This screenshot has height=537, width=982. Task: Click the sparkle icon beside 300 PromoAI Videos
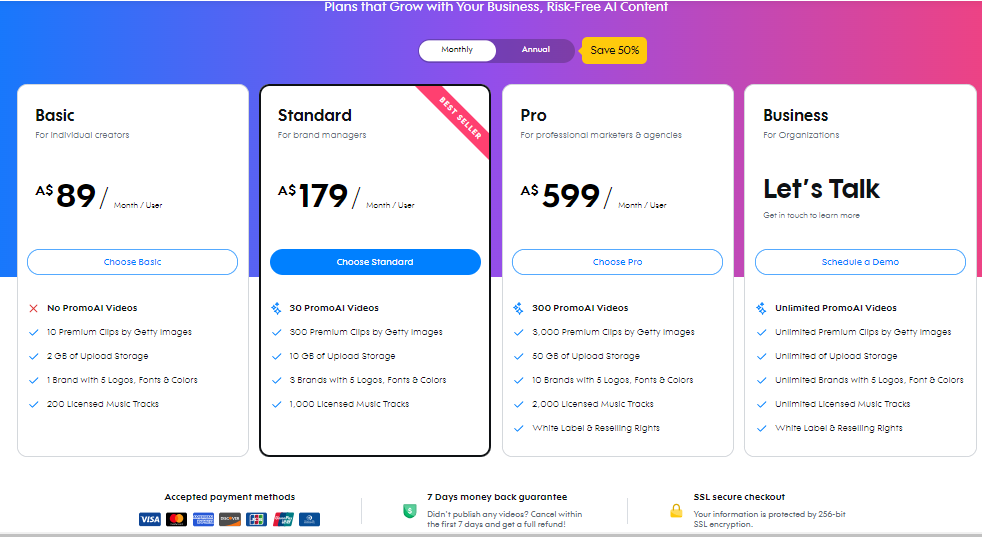(x=518, y=308)
